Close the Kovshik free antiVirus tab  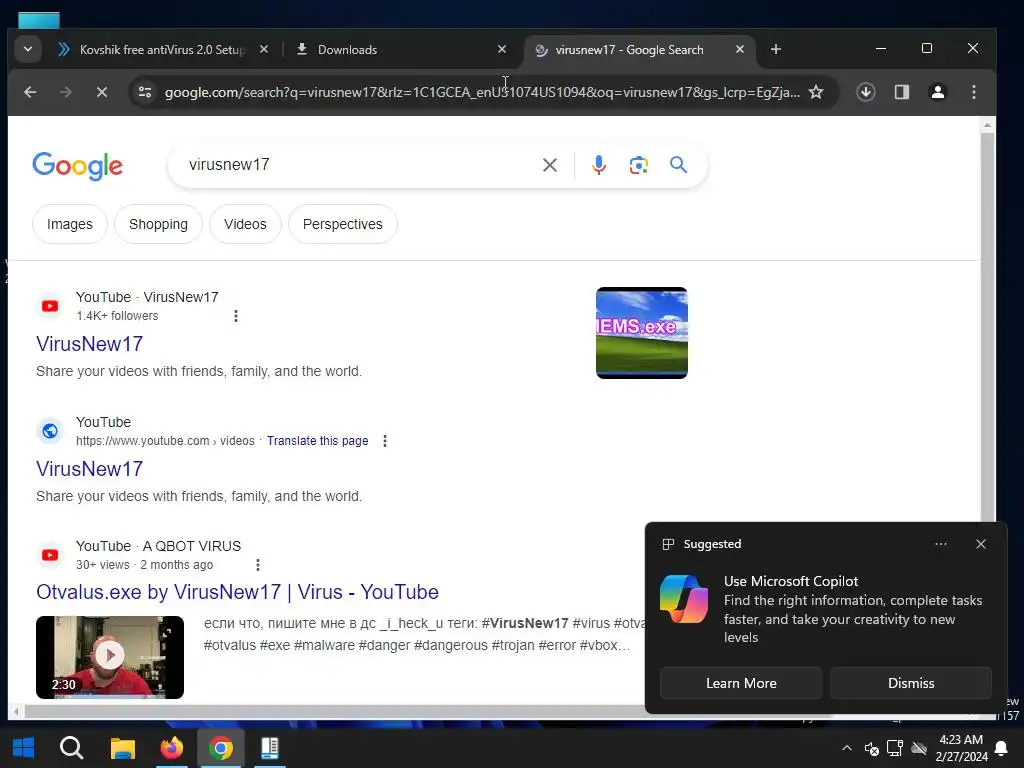coord(264,50)
